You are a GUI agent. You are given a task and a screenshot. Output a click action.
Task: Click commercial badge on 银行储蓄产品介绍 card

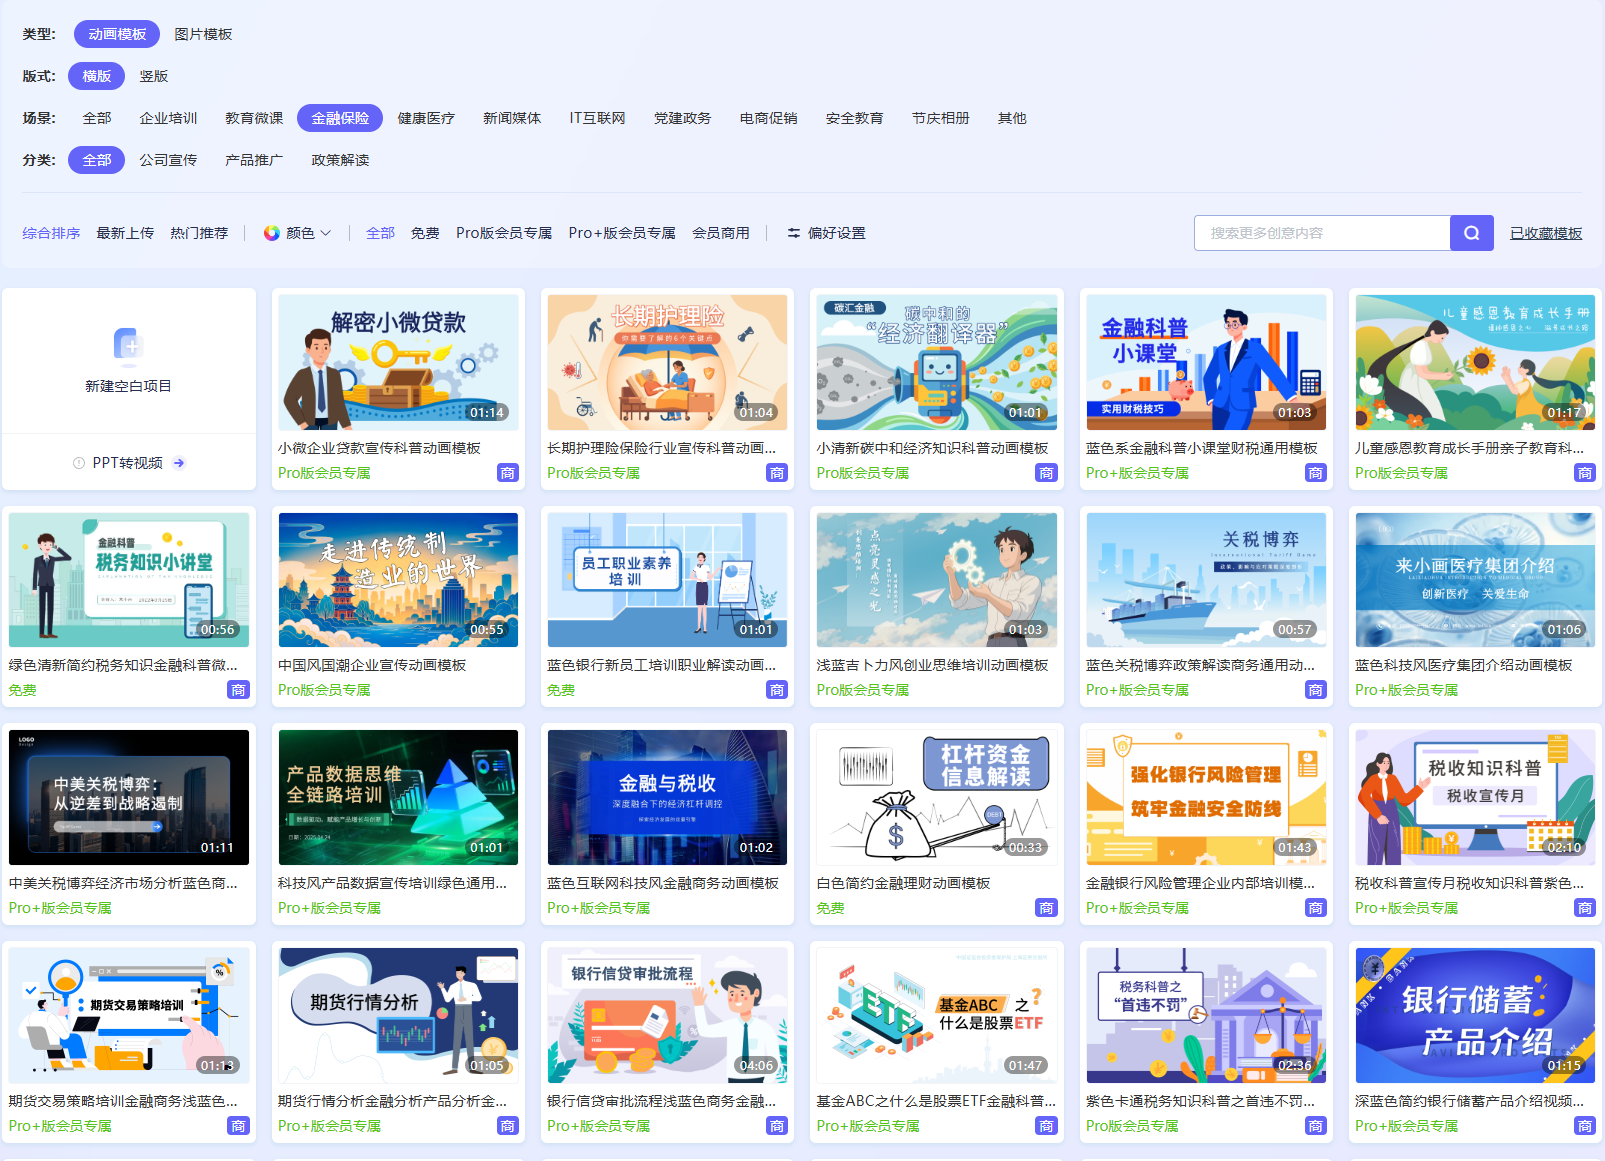coord(1584,1126)
